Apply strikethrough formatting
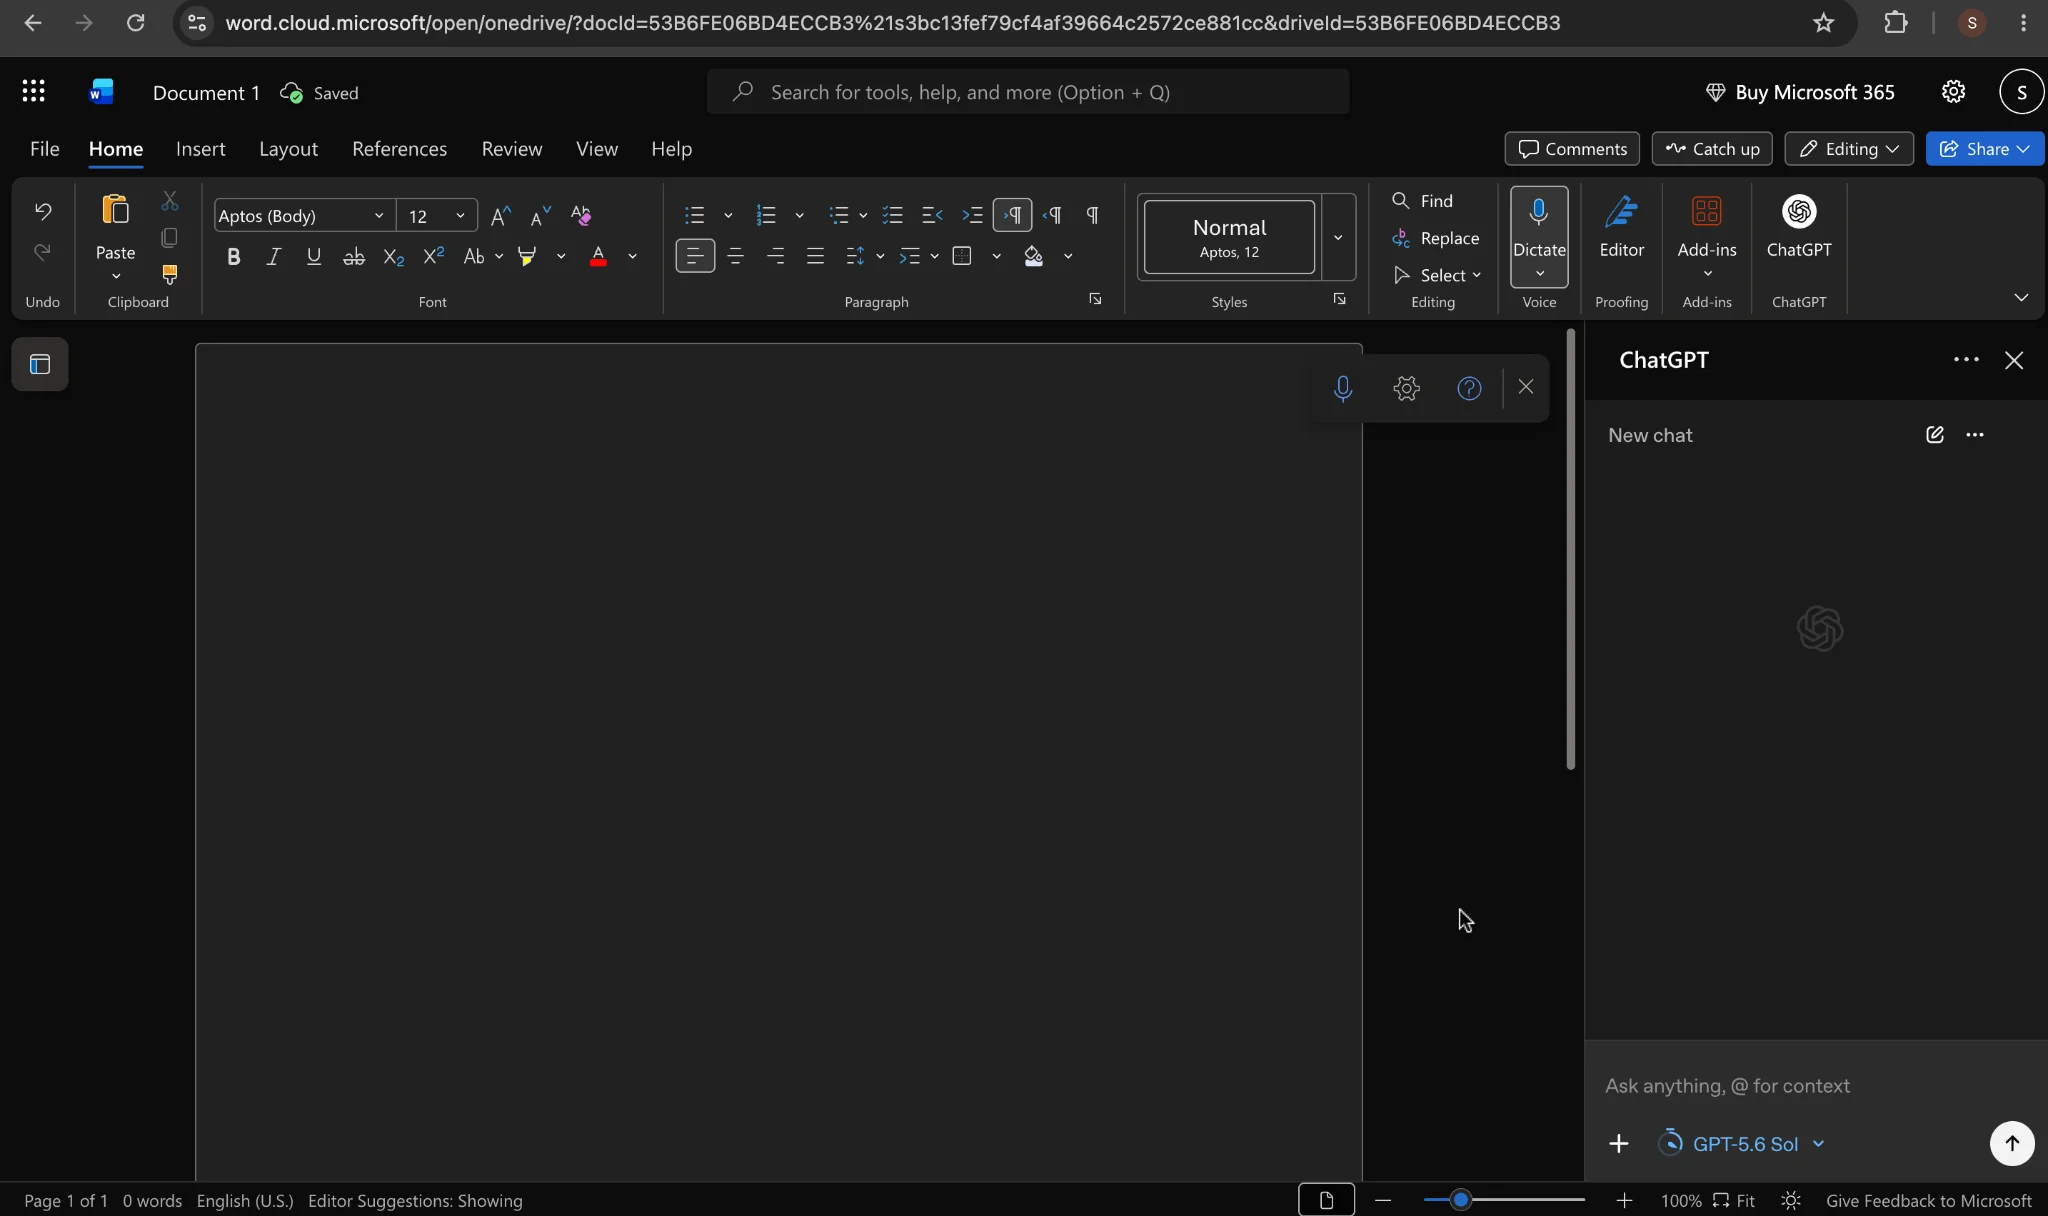Viewport: 2048px width, 1216px height. 354,257
